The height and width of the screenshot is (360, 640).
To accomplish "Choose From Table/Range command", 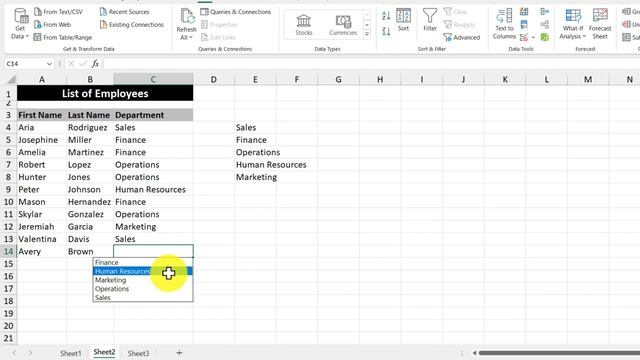I will [x=63, y=37].
